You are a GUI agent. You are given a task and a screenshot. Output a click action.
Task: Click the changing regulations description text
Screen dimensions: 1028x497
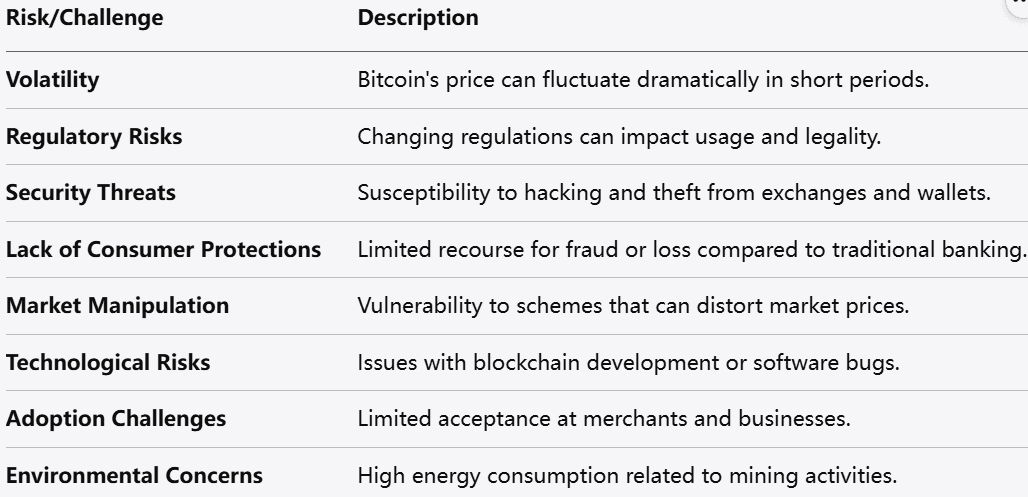(619, 137)
